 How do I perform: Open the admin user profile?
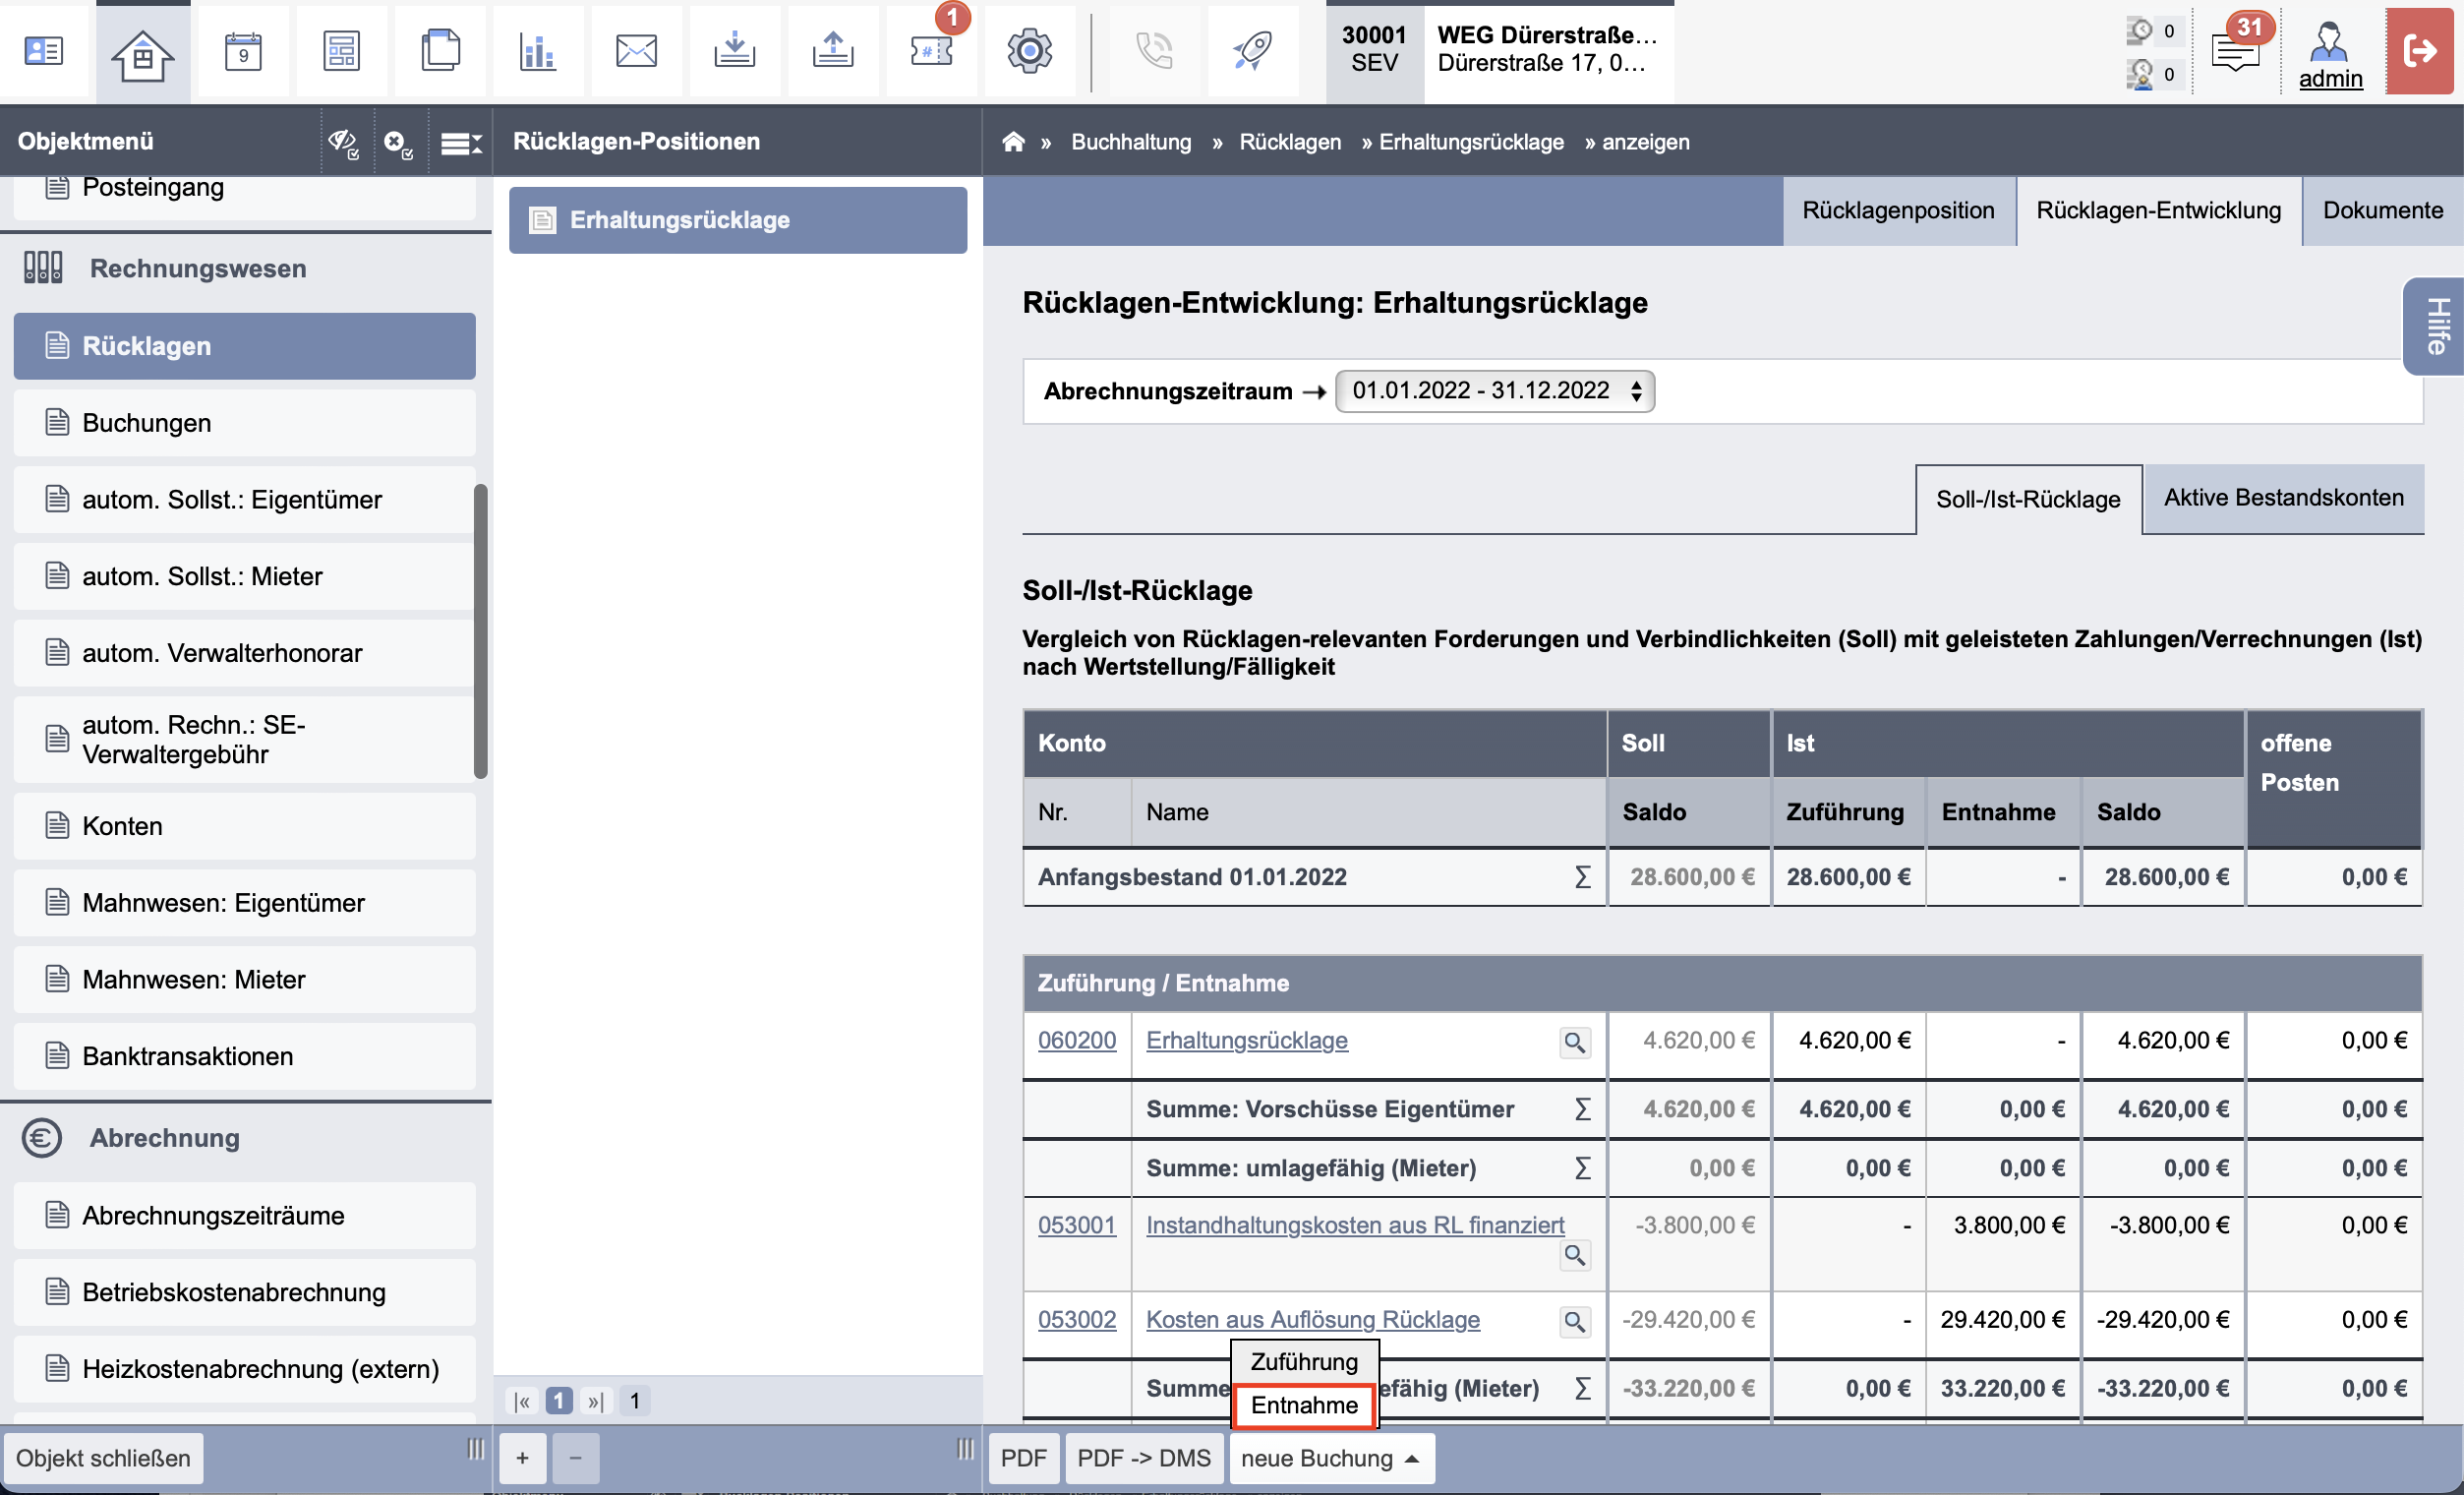2330,55
